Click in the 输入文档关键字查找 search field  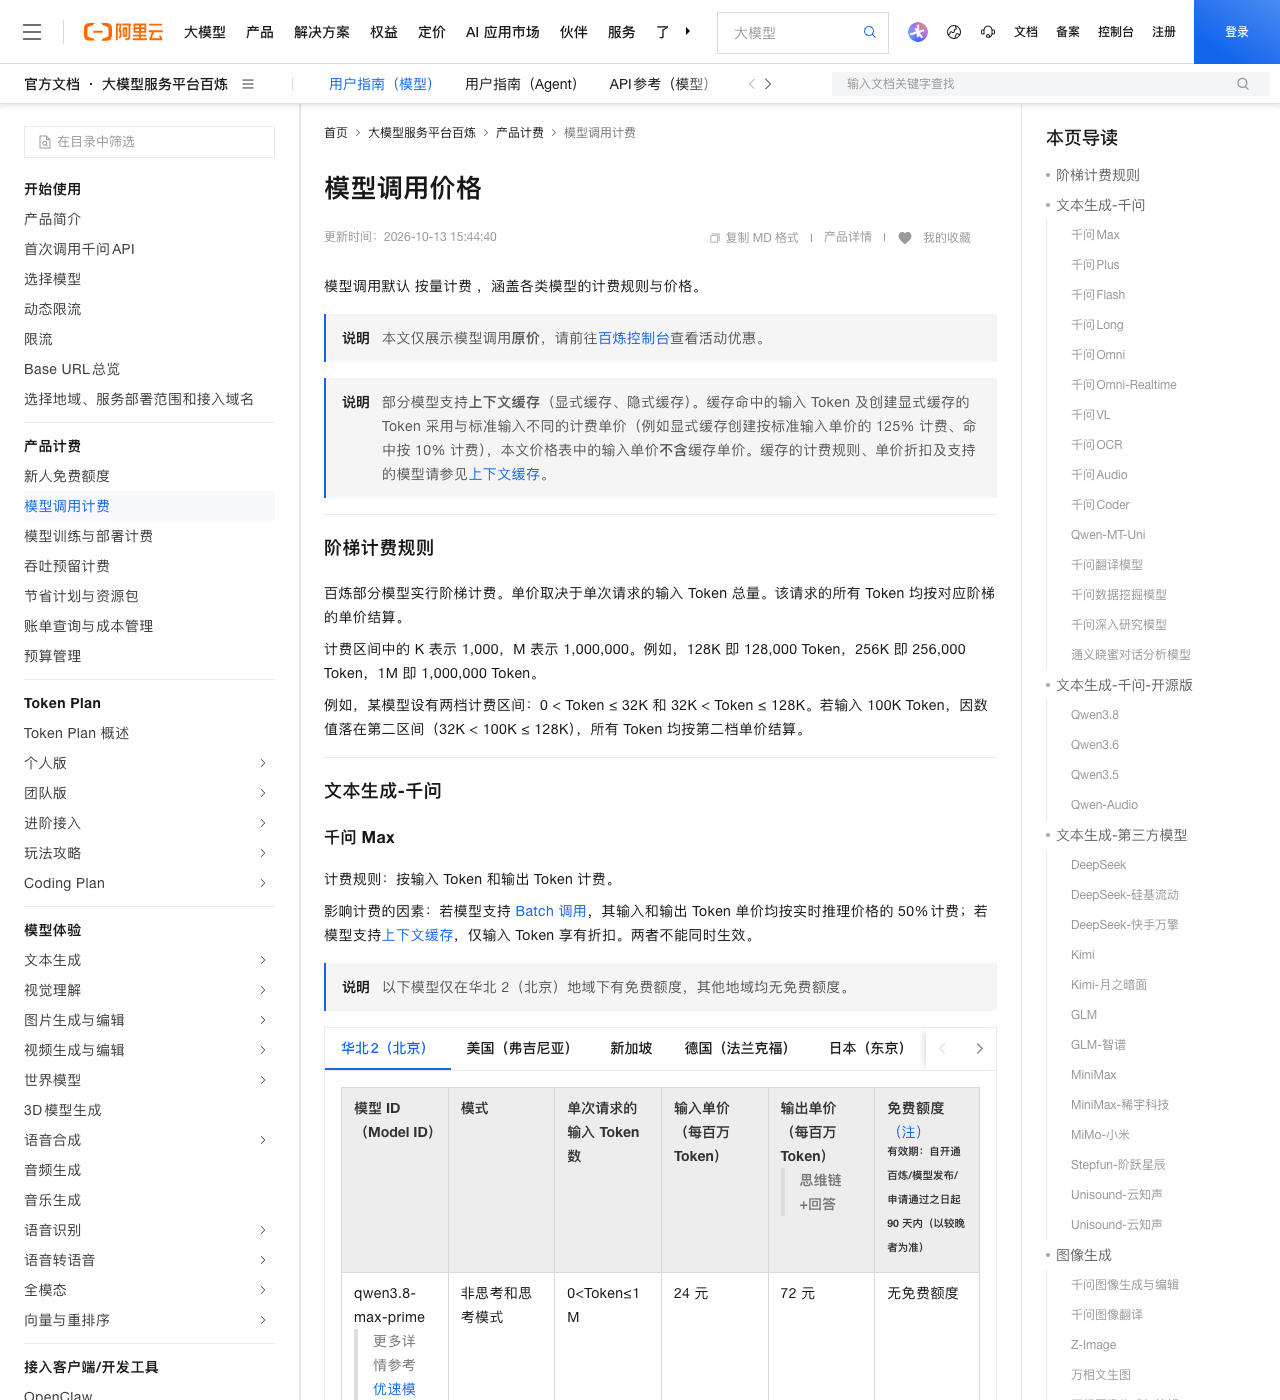[x=1050, y=84]
